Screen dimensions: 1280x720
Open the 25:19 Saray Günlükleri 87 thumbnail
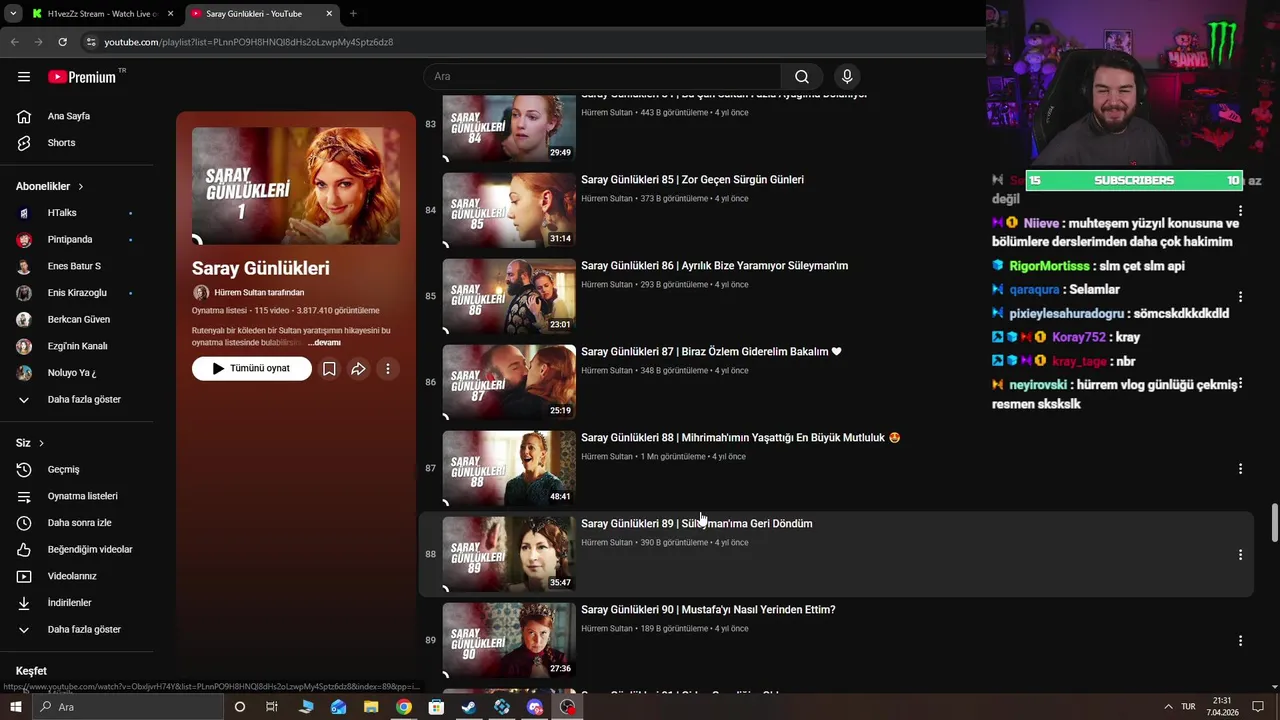[509, 383]
